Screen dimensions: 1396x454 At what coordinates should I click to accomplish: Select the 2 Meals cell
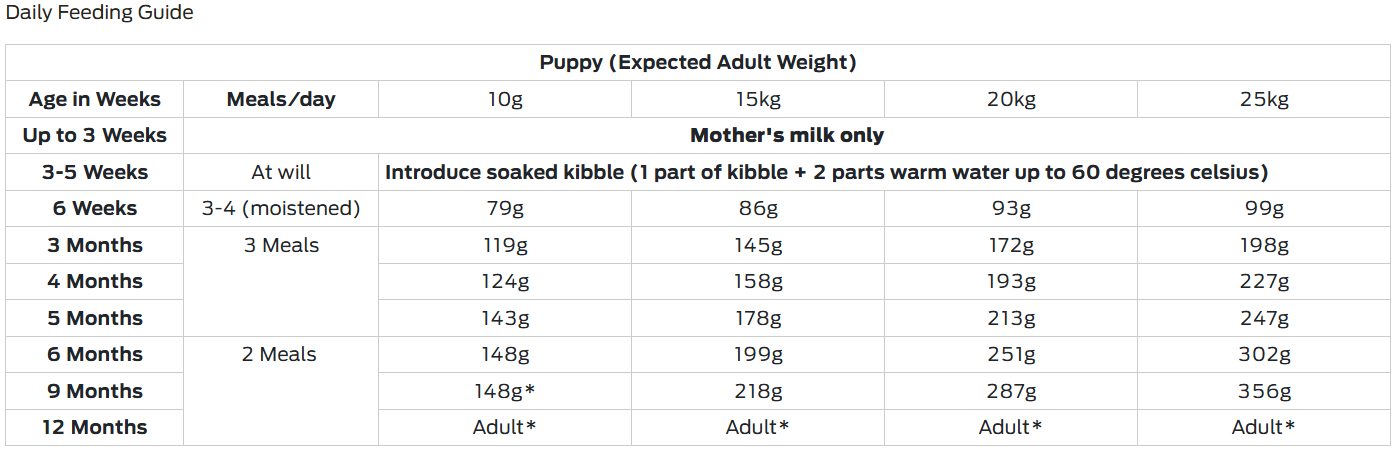tap(279, 354)
